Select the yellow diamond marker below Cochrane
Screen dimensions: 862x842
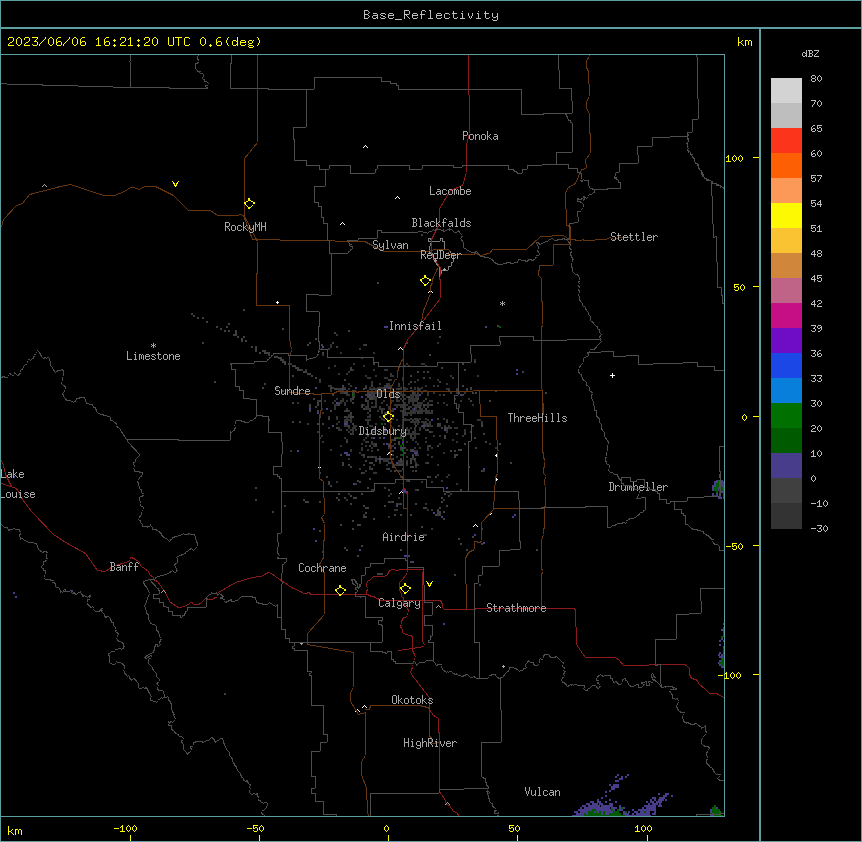point(340,590)
